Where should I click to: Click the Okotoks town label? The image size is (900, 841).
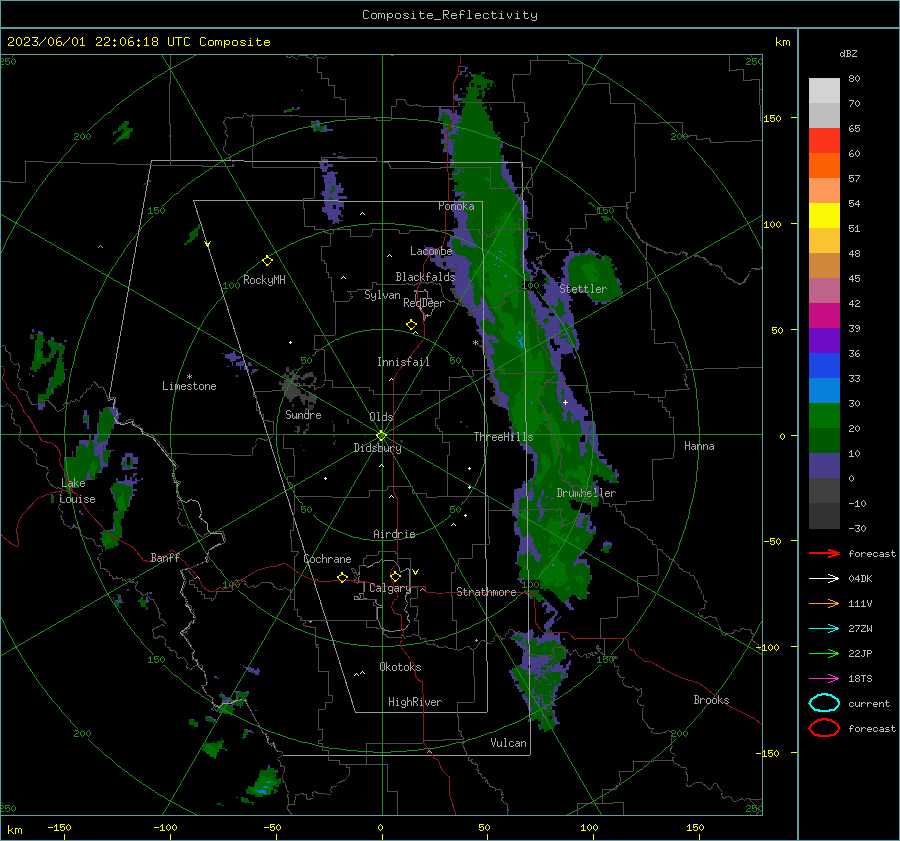tap(400, 667)
